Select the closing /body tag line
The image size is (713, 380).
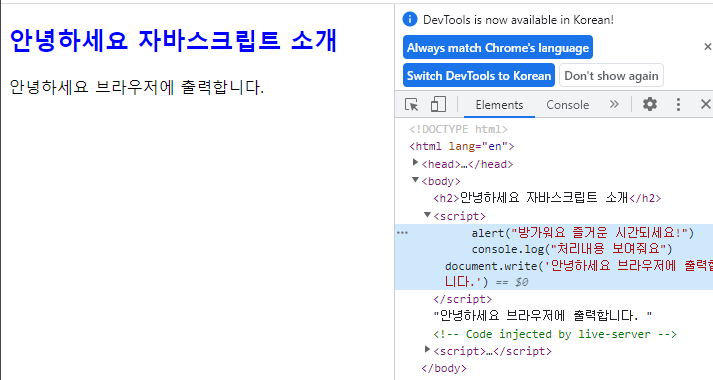click(x=444, y=368)
